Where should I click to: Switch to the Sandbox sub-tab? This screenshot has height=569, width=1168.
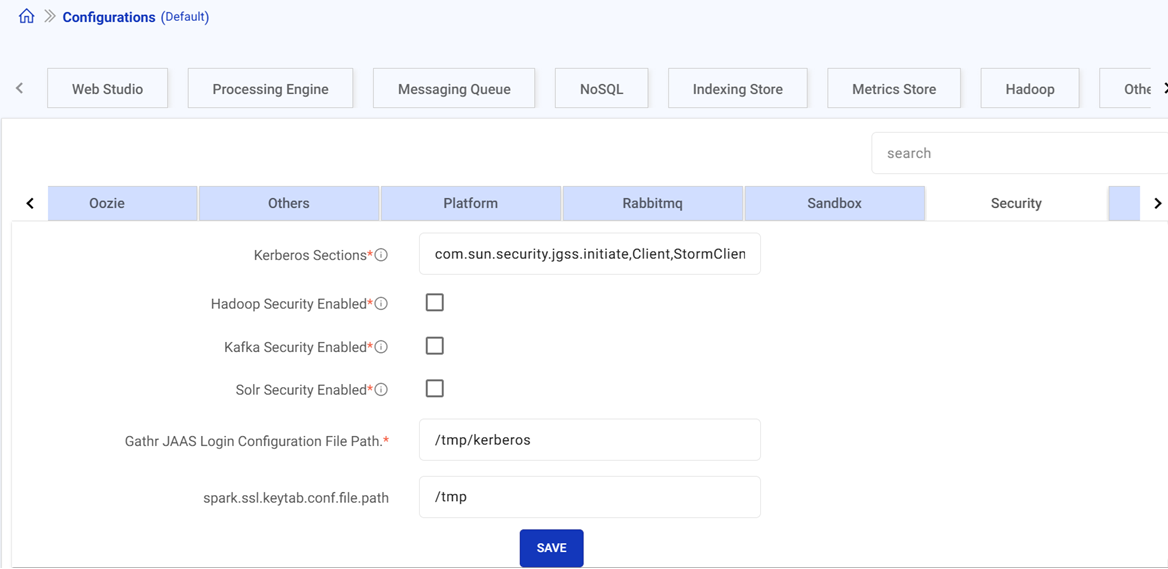tap(834, 203)
